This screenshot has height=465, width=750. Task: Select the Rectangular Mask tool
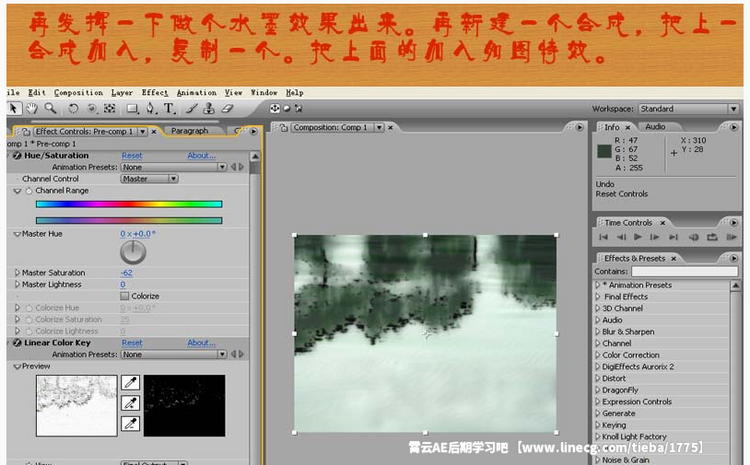pyautogui.click(x=132, y=109)
